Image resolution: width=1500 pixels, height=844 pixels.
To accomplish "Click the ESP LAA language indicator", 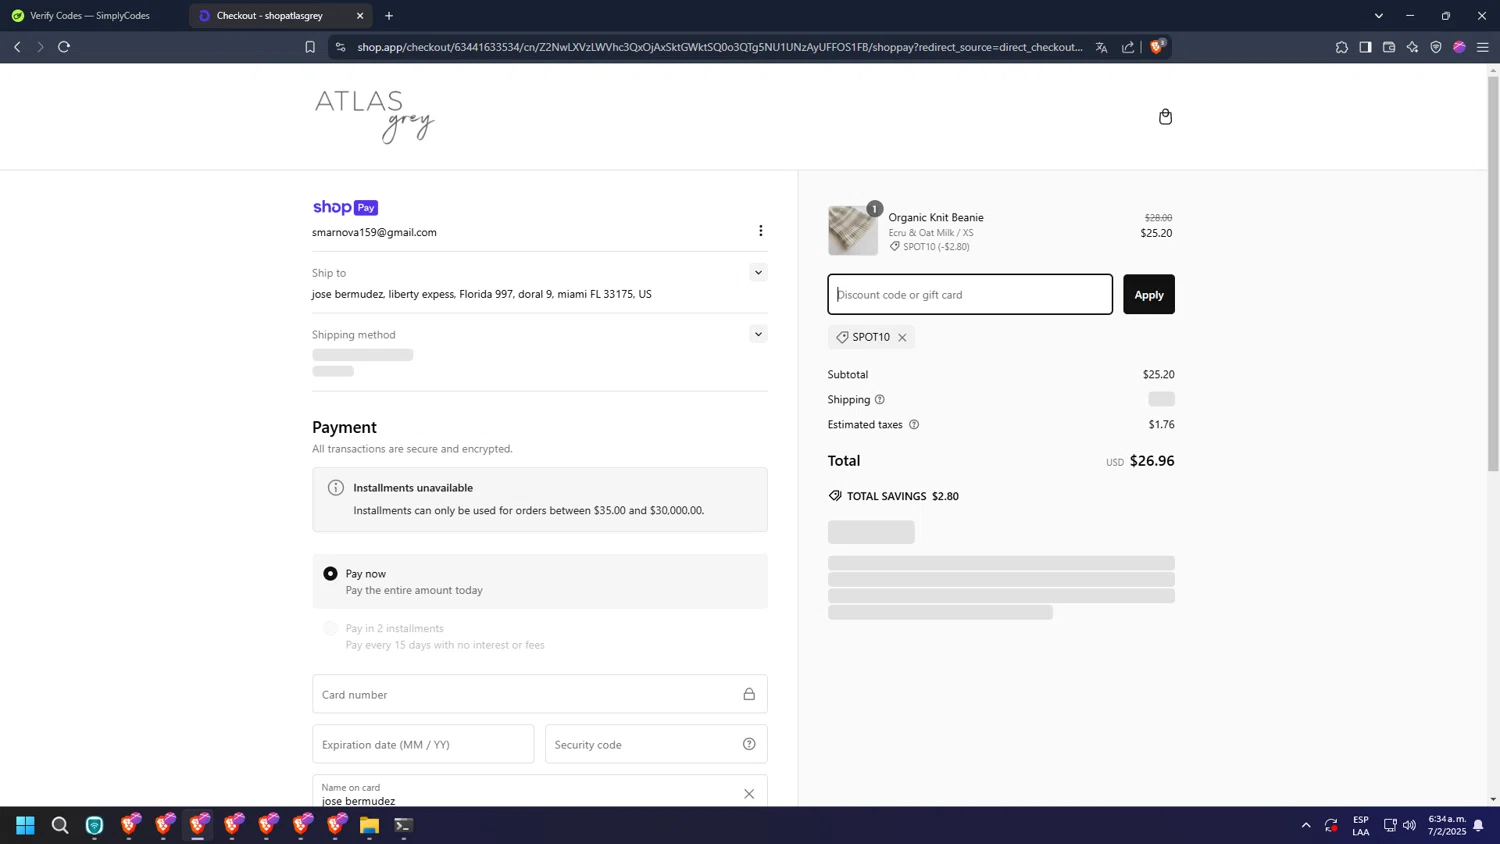I will click(1361, 825).
